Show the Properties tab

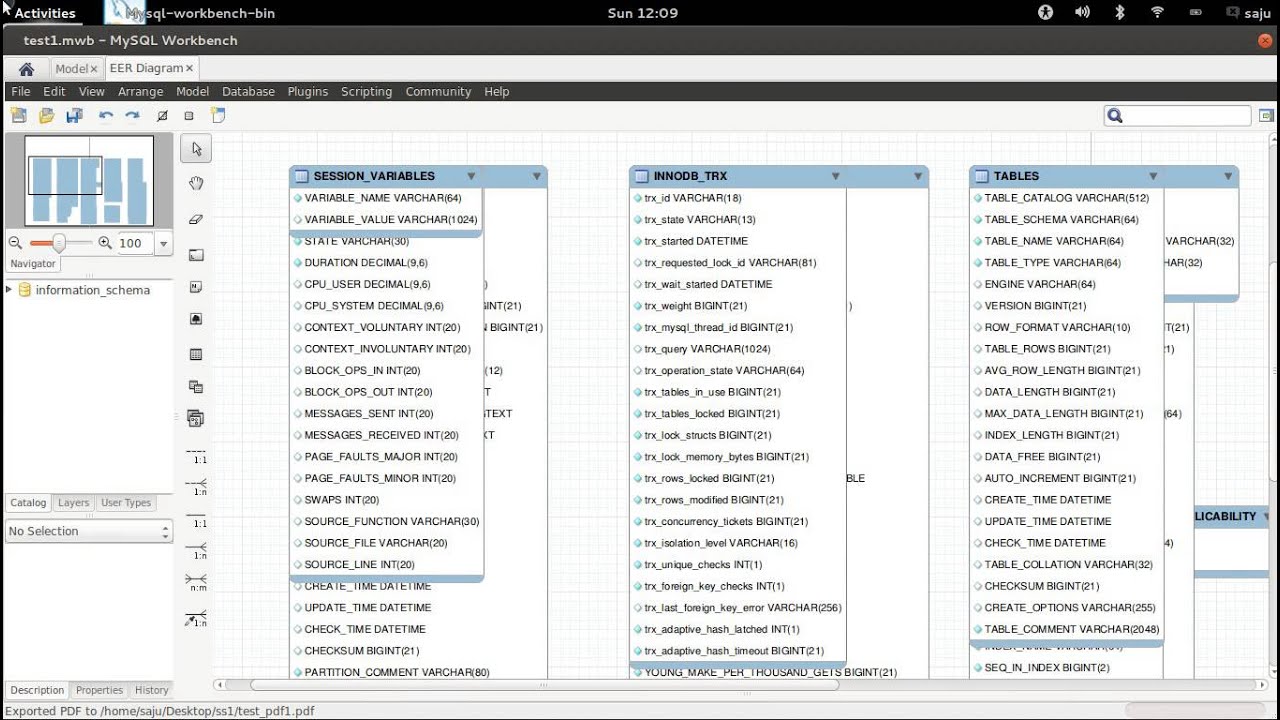point(99,690)
